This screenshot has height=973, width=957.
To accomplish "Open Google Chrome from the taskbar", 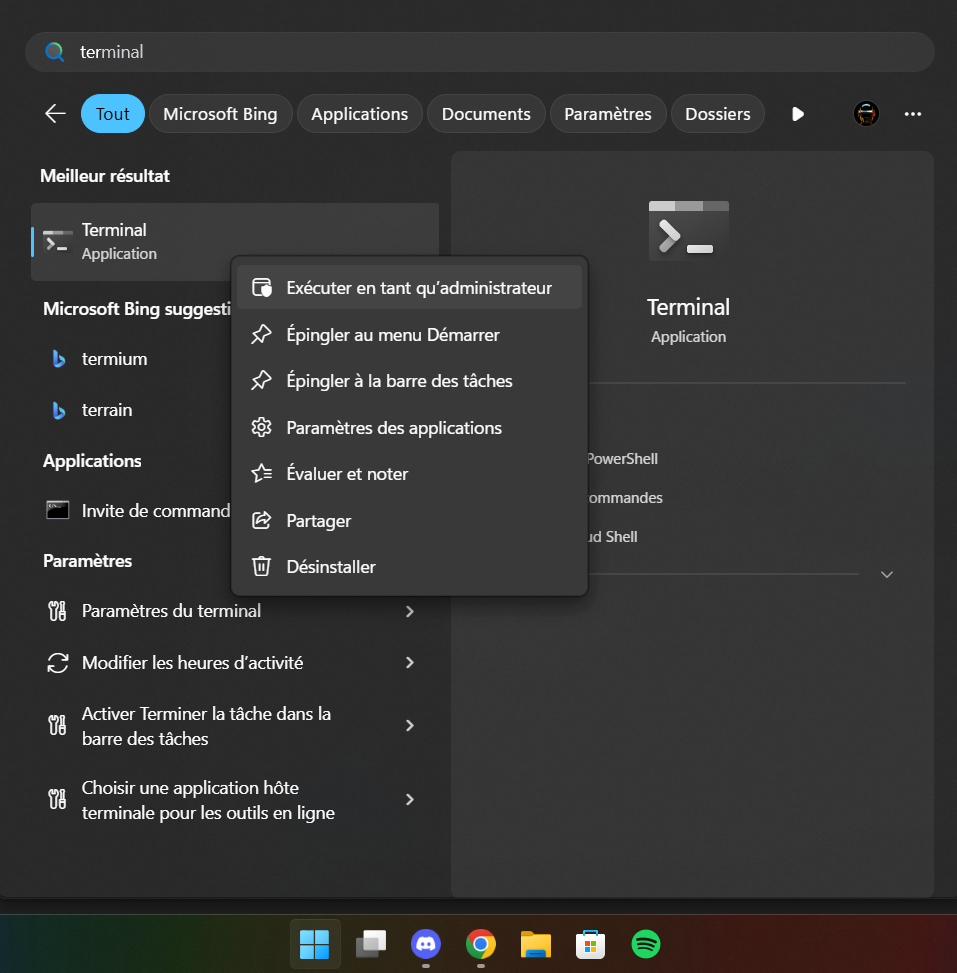I will pos(481,943).
